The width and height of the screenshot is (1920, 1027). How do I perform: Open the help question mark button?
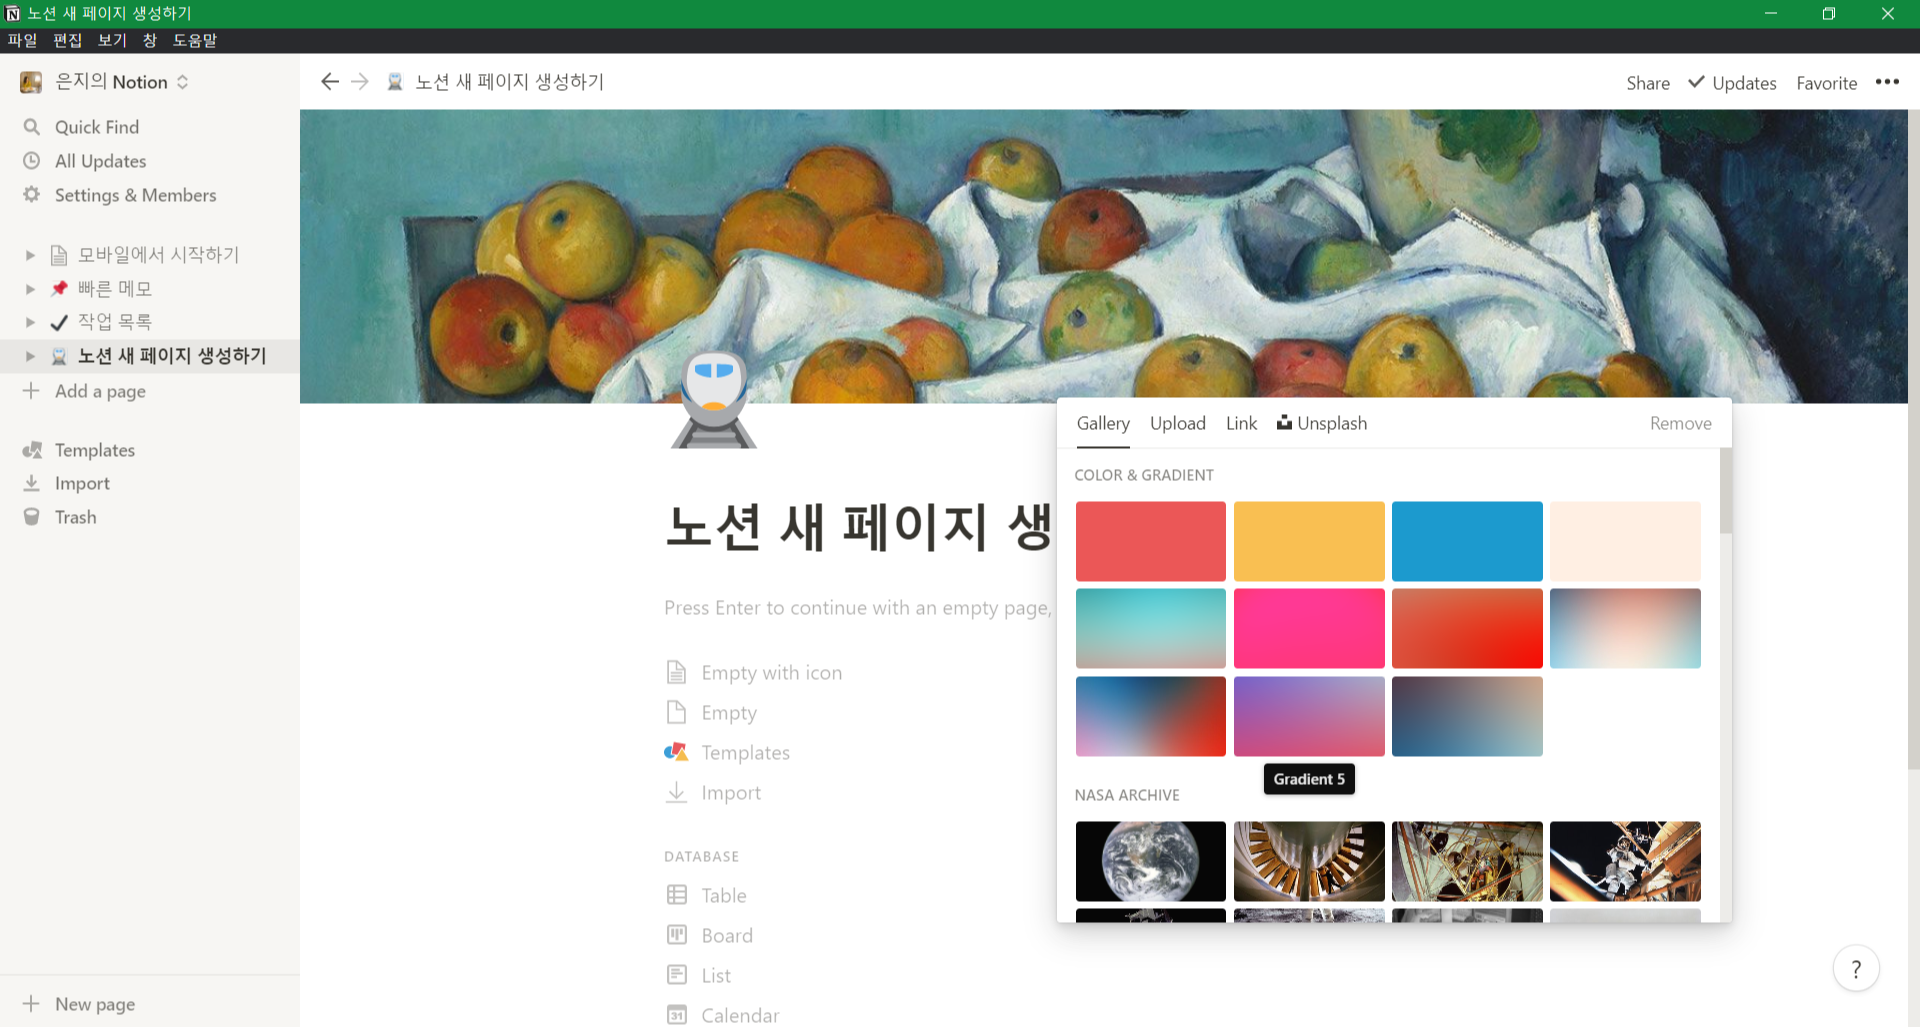[x=1856, y=969]
